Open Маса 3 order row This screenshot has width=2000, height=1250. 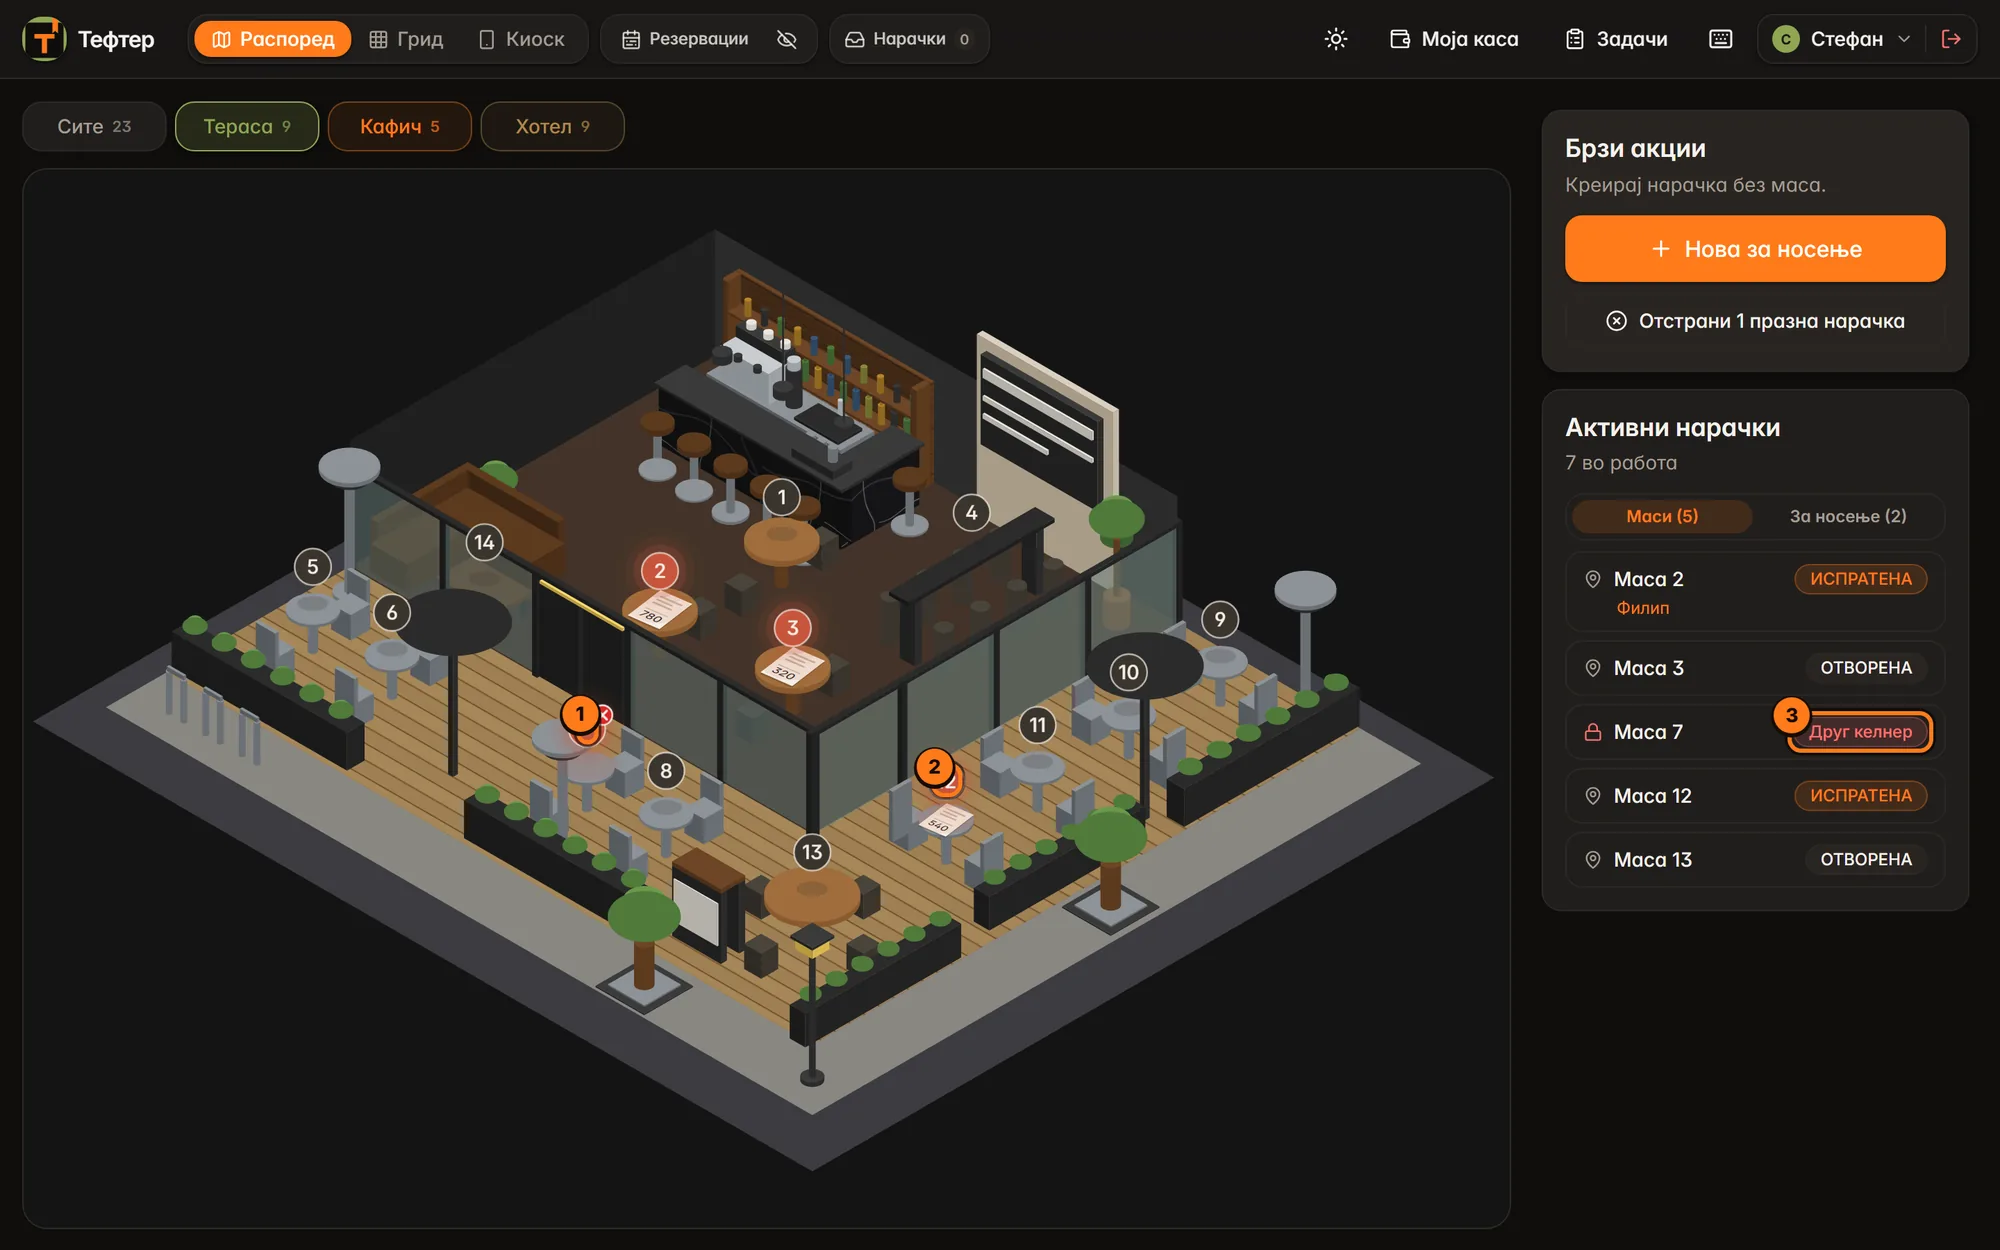click(x=1755, y=668)
